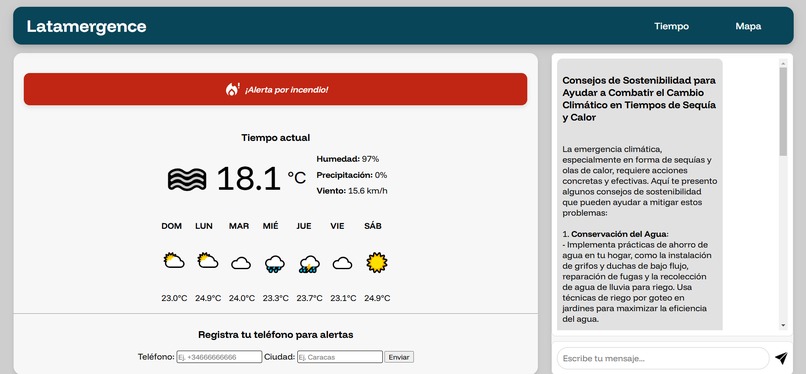Select Monday partly sunny forecast icon
Image resolution: width=806 pixels, height=374 pixels.
pyautogui.click(x=208, y=260)
